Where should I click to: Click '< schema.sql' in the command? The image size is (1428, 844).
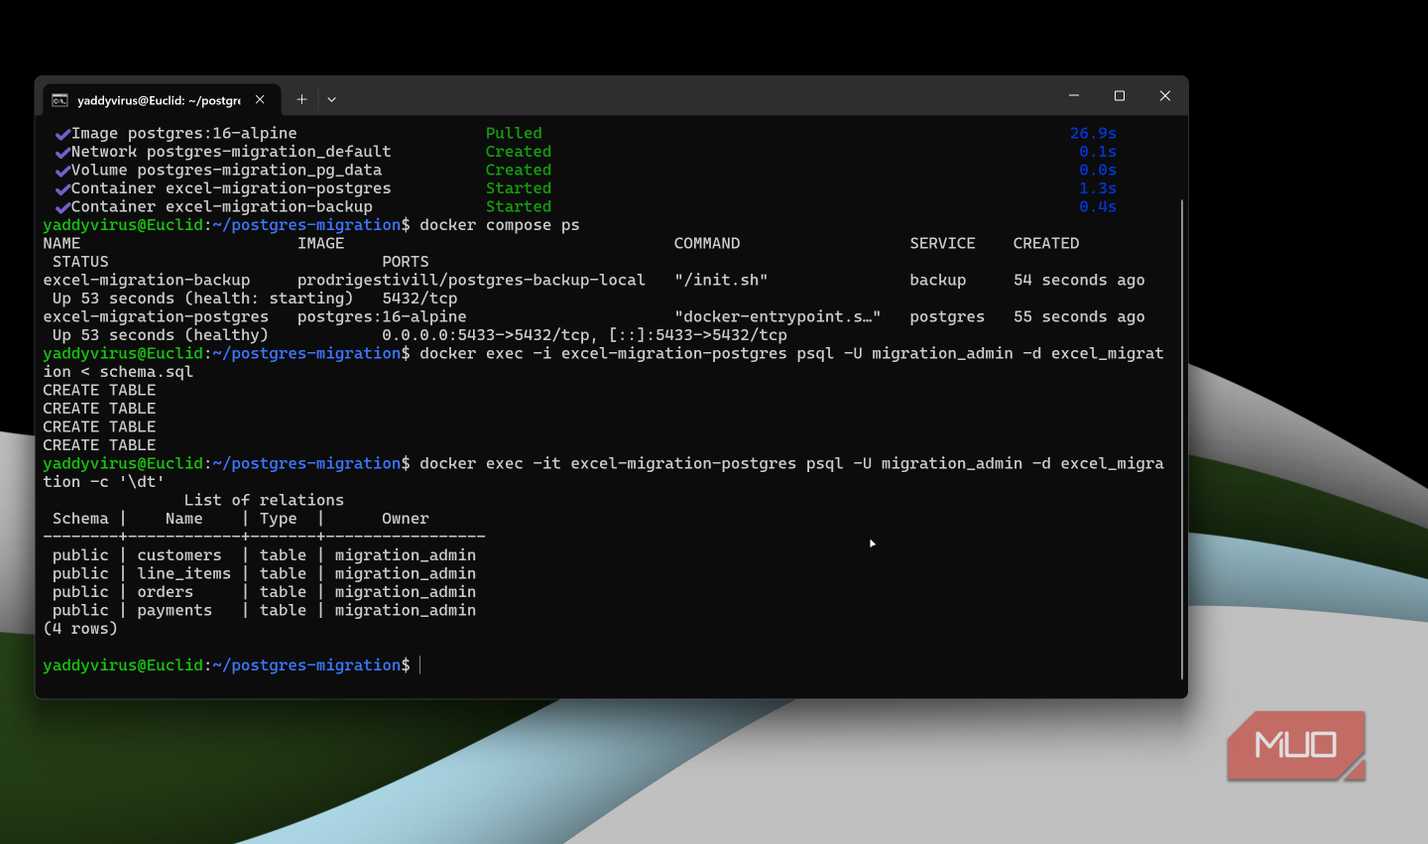coord(137,372)
